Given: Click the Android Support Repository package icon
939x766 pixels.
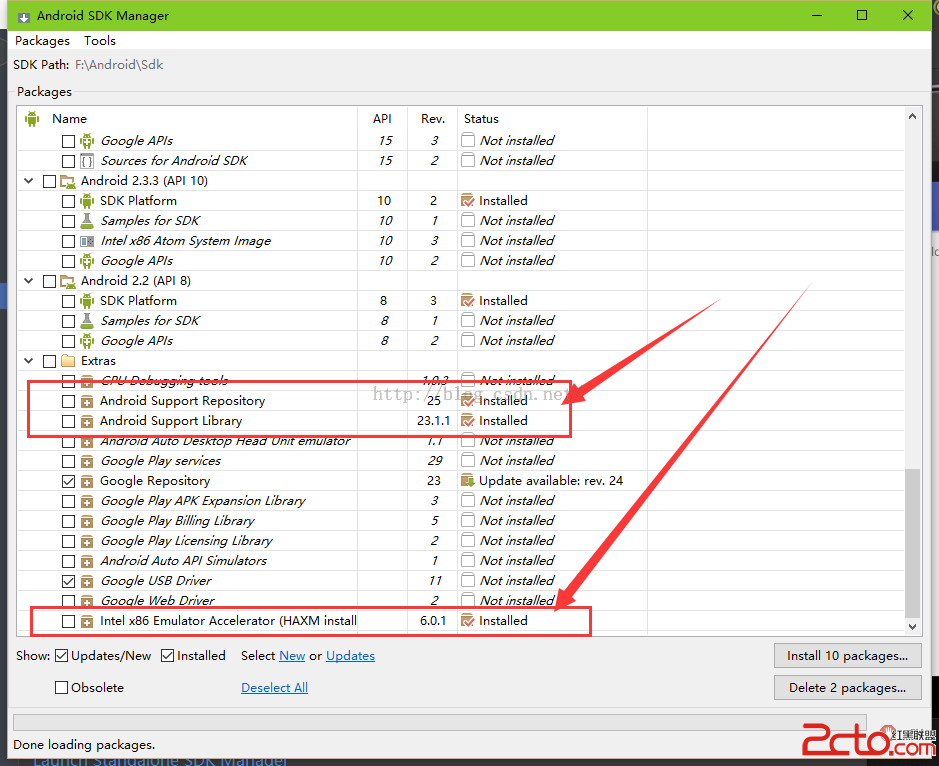Looking at the screenshot, I should 87,401.
